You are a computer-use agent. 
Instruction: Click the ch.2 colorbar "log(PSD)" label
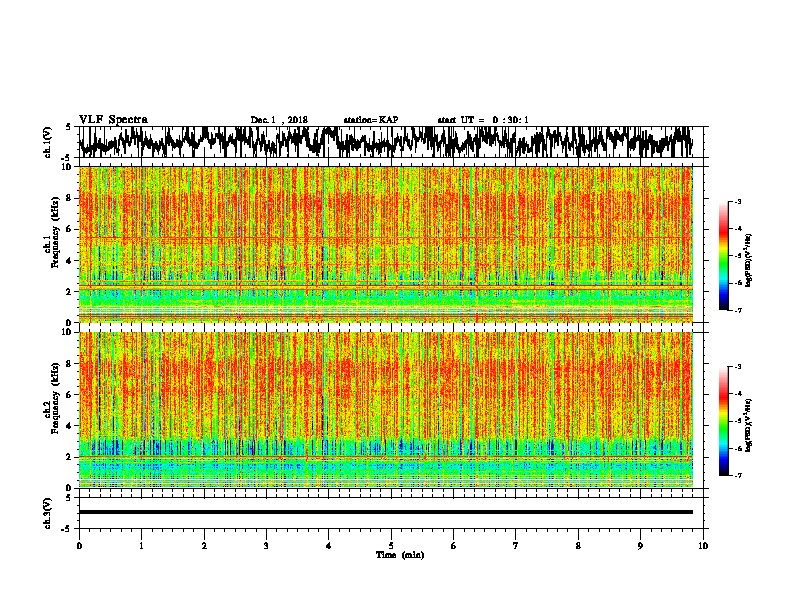[x=749, y=425]
